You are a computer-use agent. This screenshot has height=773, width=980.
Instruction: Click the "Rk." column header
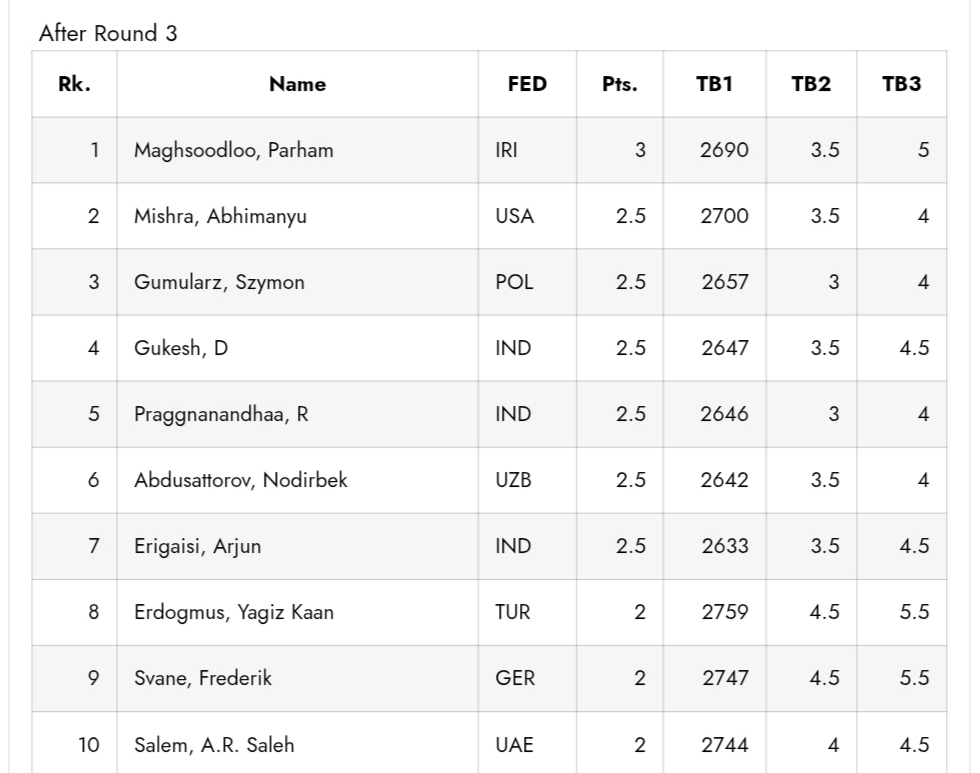74,85
